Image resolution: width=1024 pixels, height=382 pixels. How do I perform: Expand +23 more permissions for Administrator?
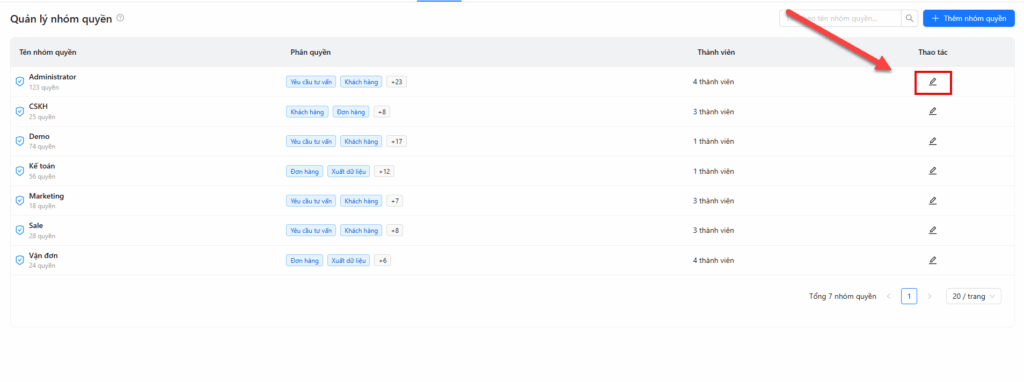pyautogui.click(x=397, y=82)
